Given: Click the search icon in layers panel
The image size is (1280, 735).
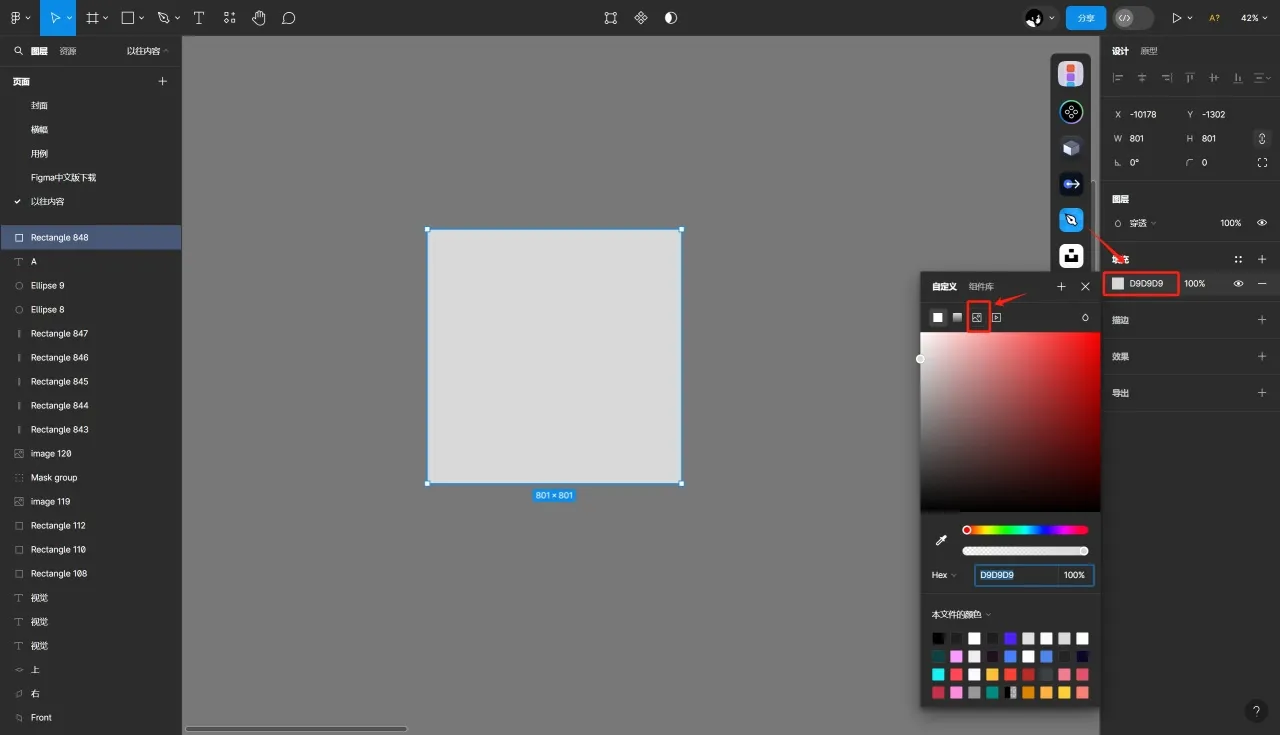Looking at the screenshot, I should click(x=18, y=51).
